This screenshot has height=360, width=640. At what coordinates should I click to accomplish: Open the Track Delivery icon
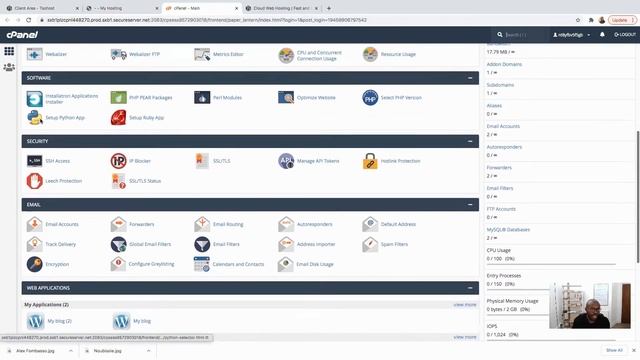pos(35,244)
